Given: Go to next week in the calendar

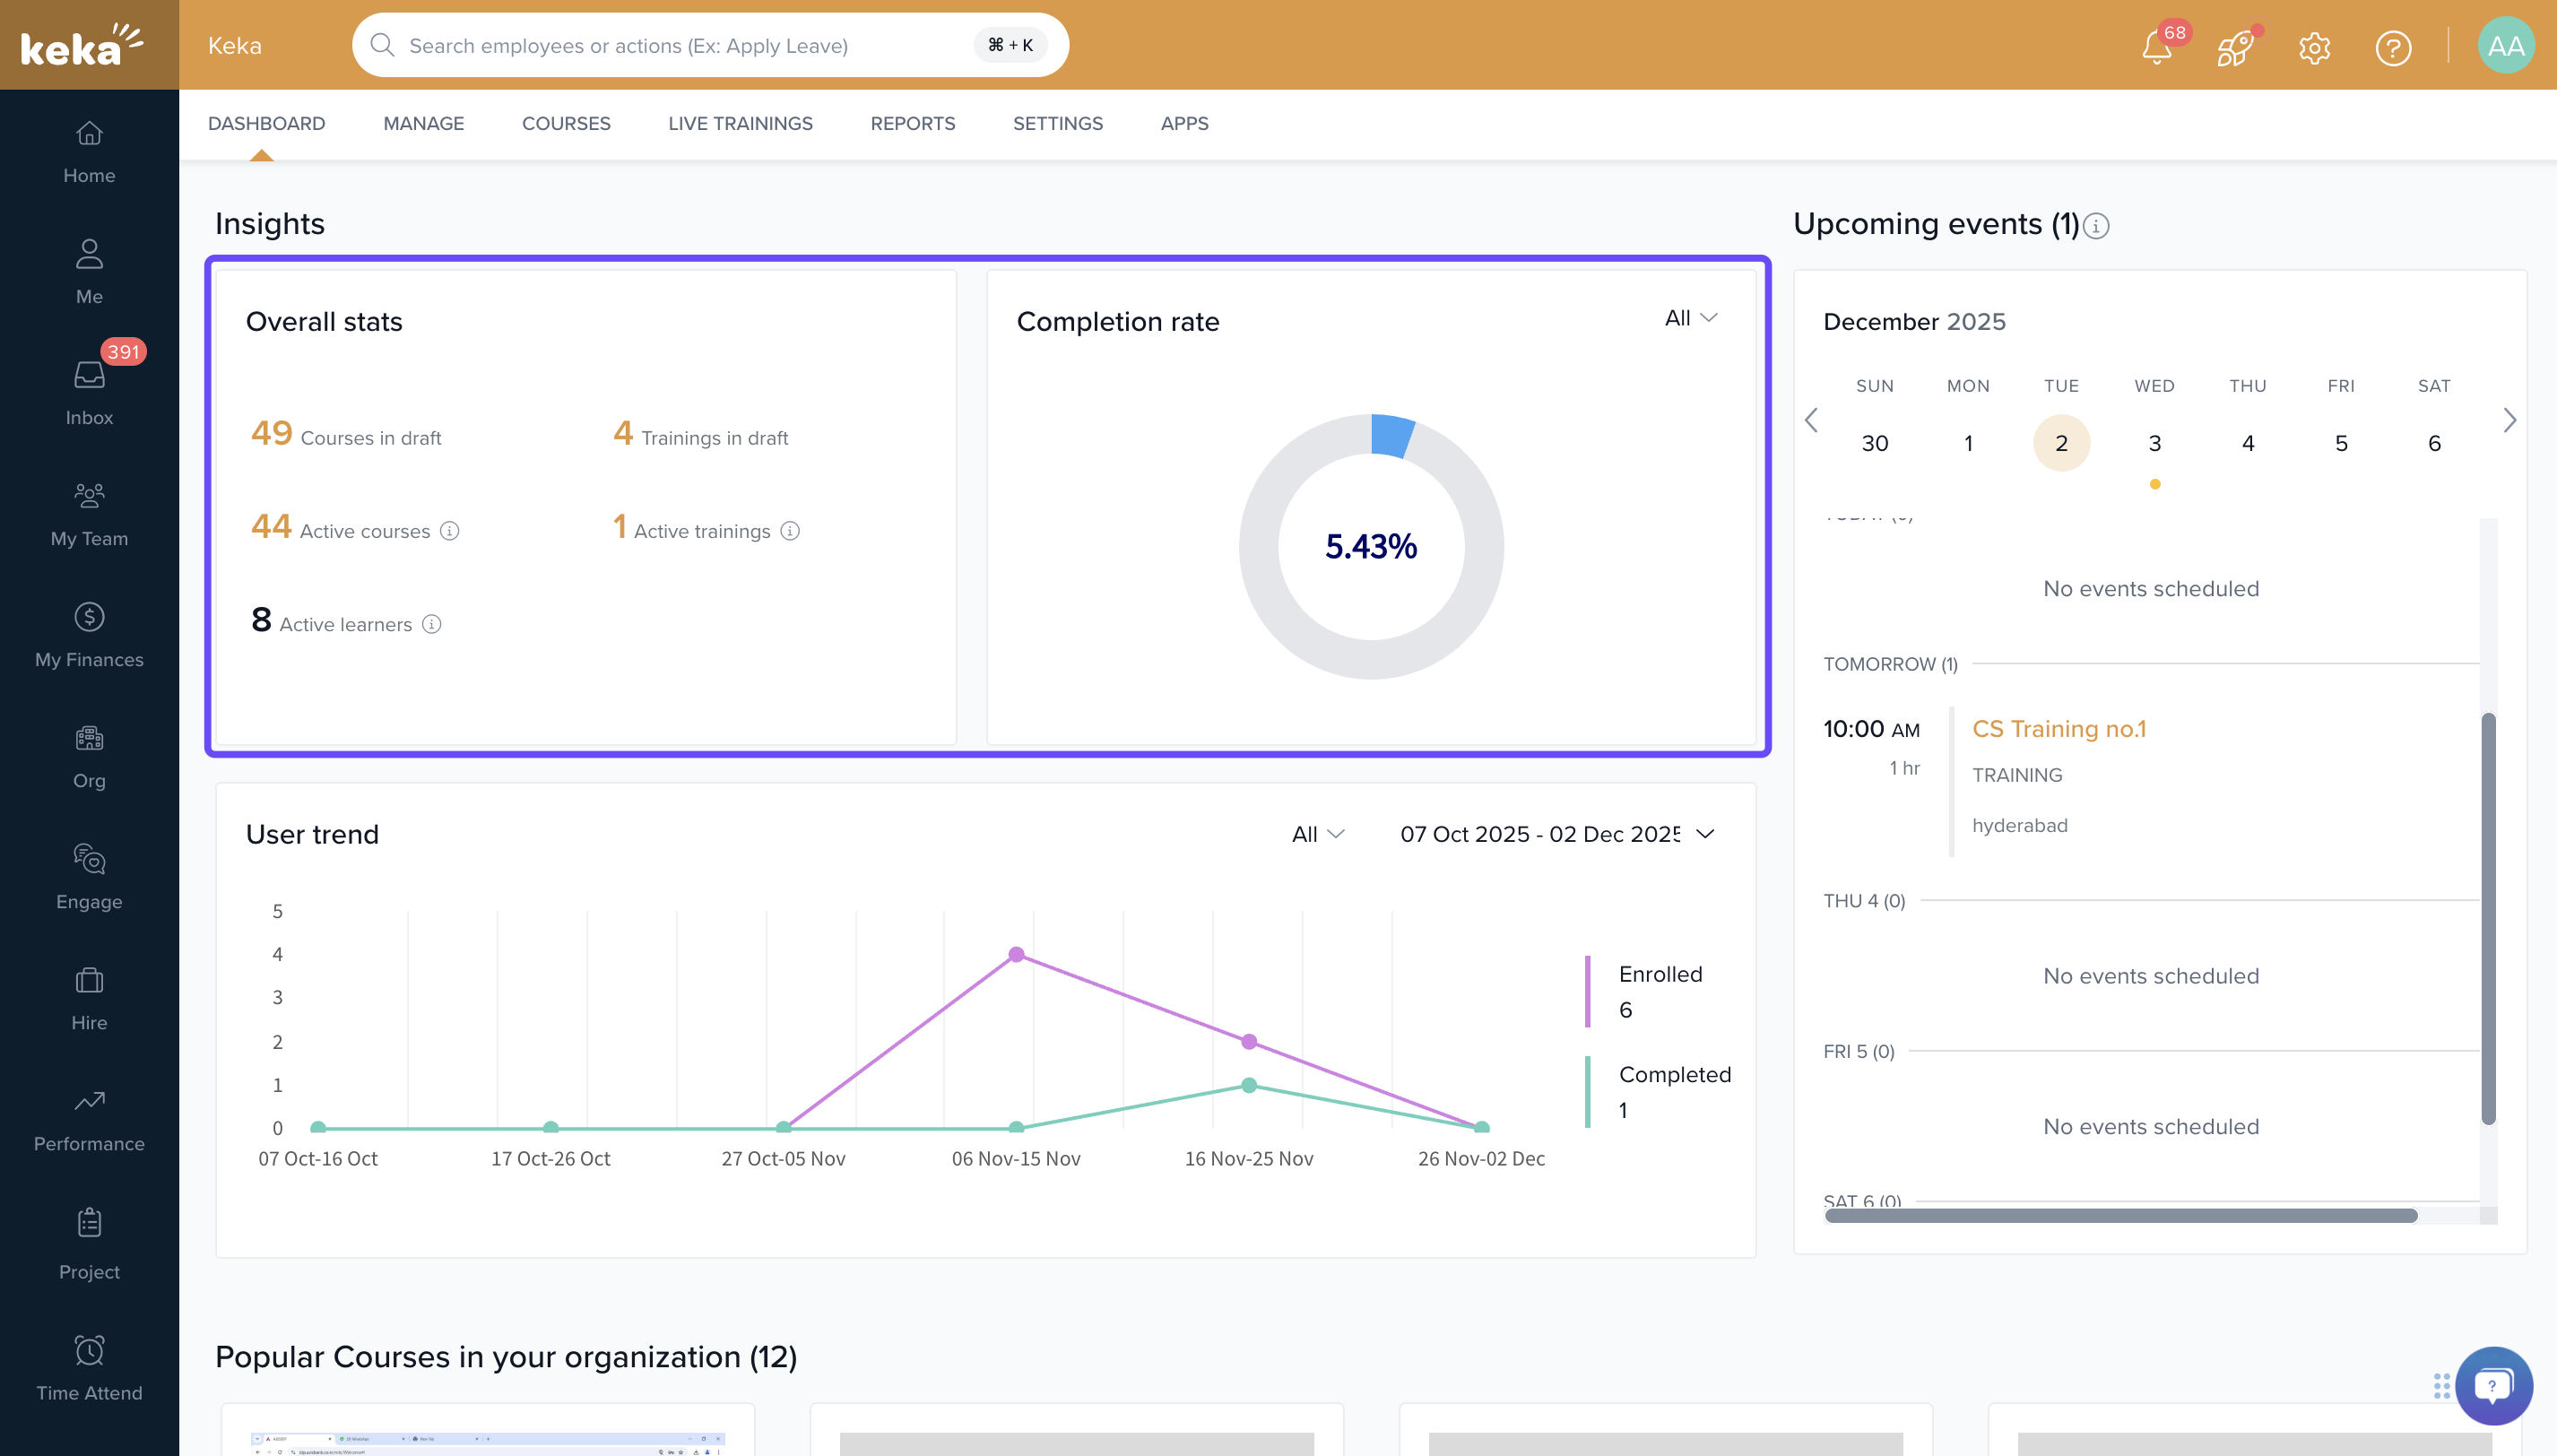Looking at the screenshot, I should click(2509, 420).
